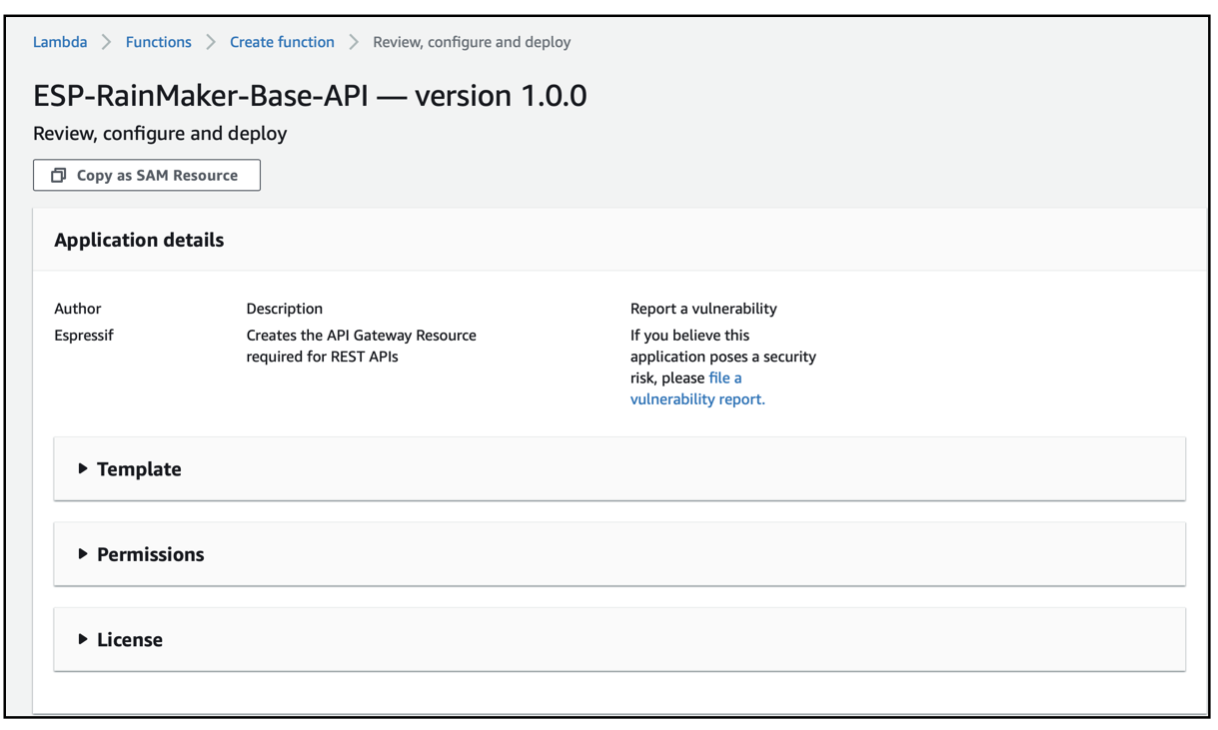Expand the Template section
This screenshot has height=730, width=1218.
pos(619,469)
